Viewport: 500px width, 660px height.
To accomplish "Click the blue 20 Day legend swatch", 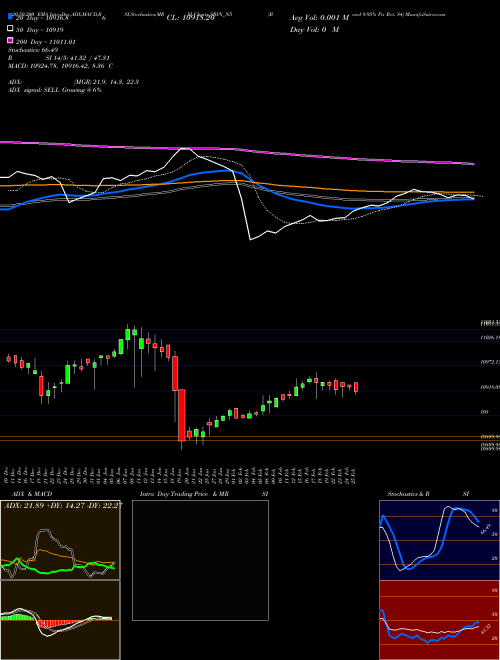I will click(x=10, y=17).
